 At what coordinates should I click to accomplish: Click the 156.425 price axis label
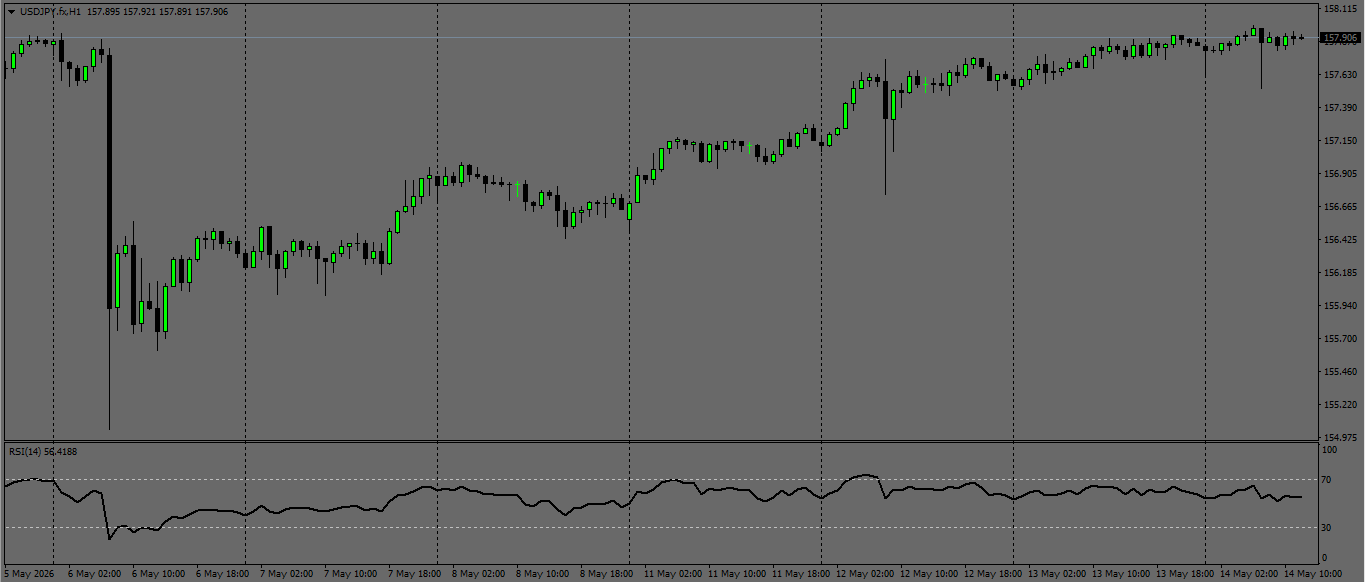click(1340, 240)
